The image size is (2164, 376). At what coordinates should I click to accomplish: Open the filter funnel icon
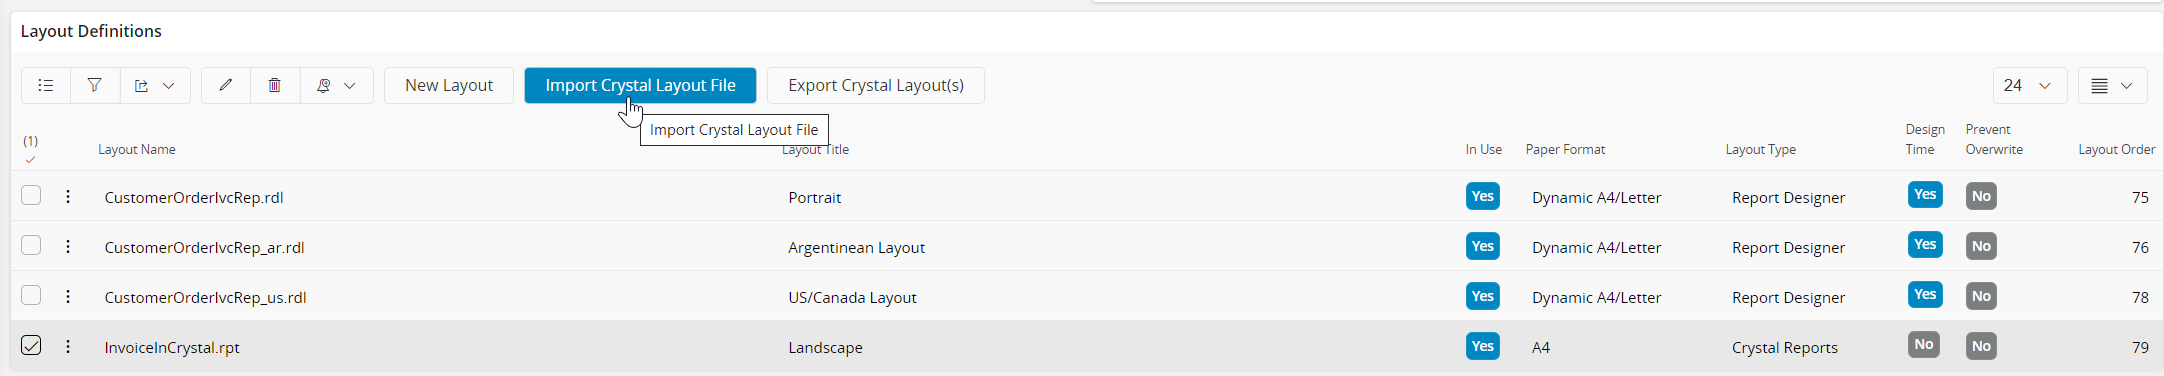(x=95, y=86)
